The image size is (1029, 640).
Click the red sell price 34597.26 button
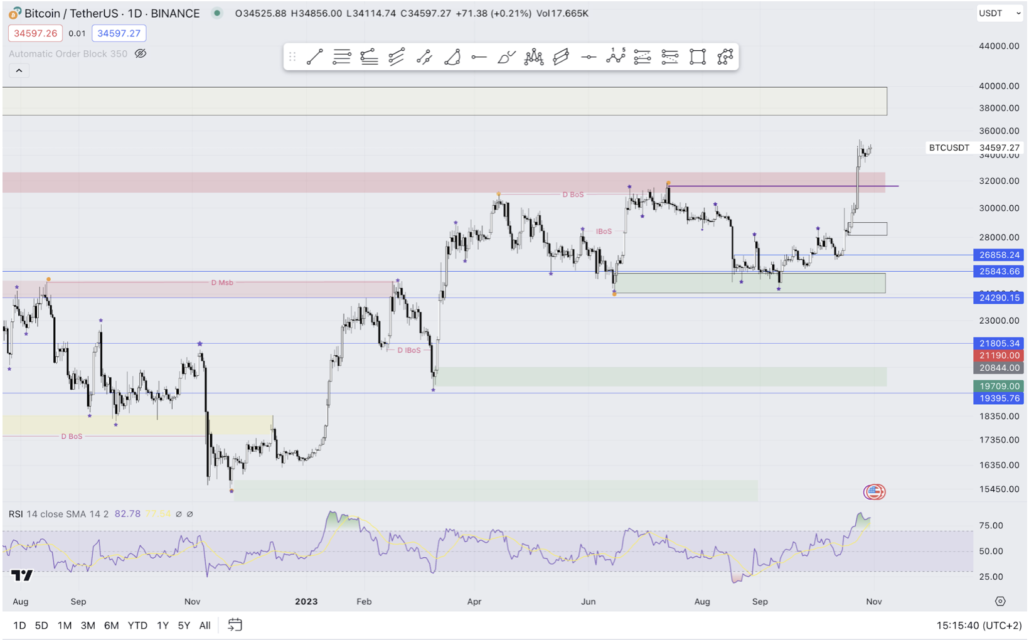pos(35,33)
